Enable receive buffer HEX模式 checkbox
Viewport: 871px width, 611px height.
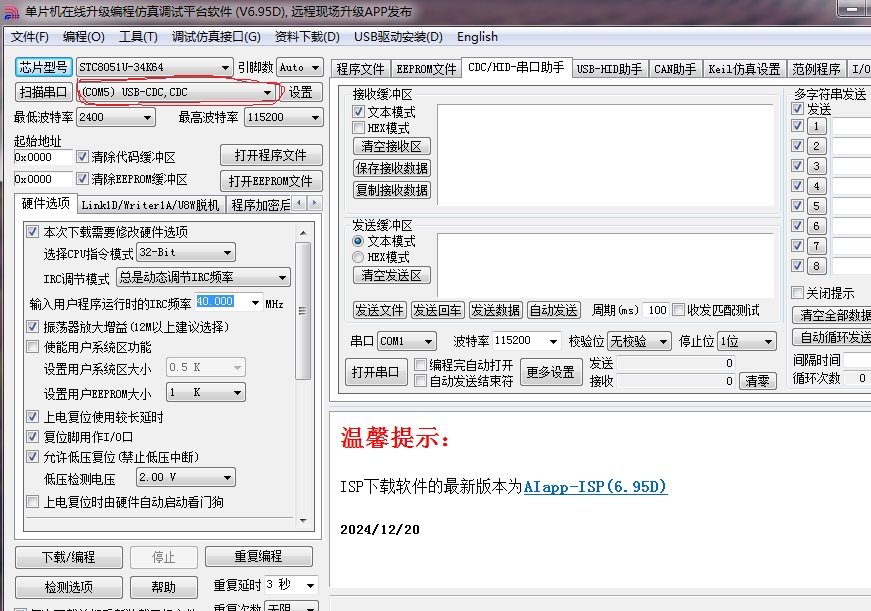(x=358, y=128)
